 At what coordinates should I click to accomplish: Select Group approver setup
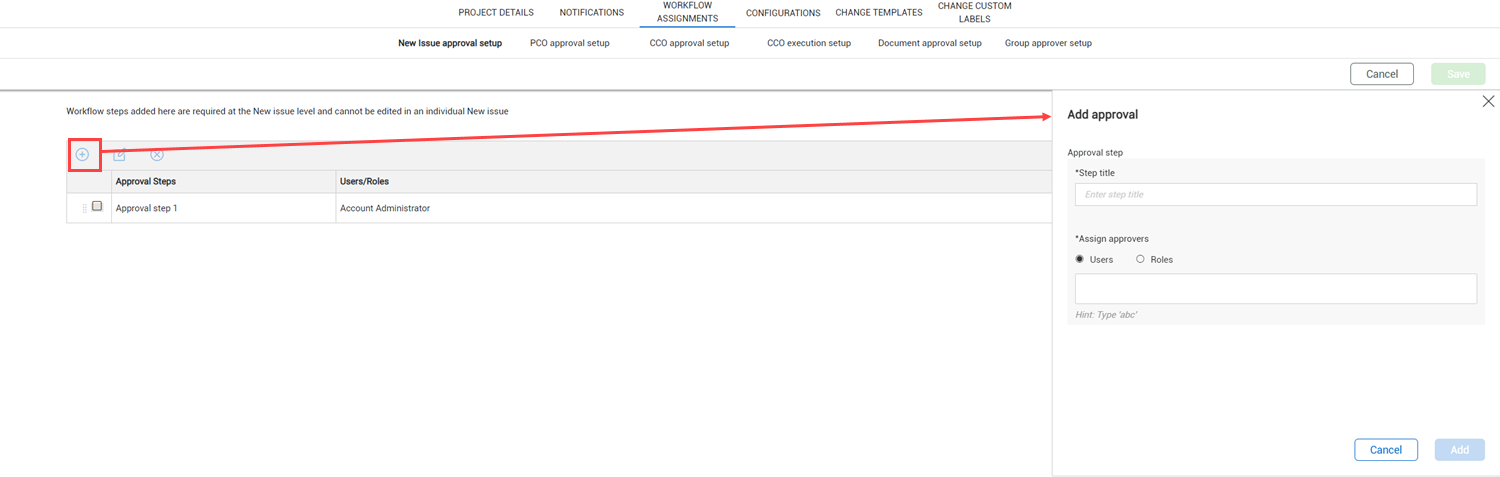[1048, 43]
